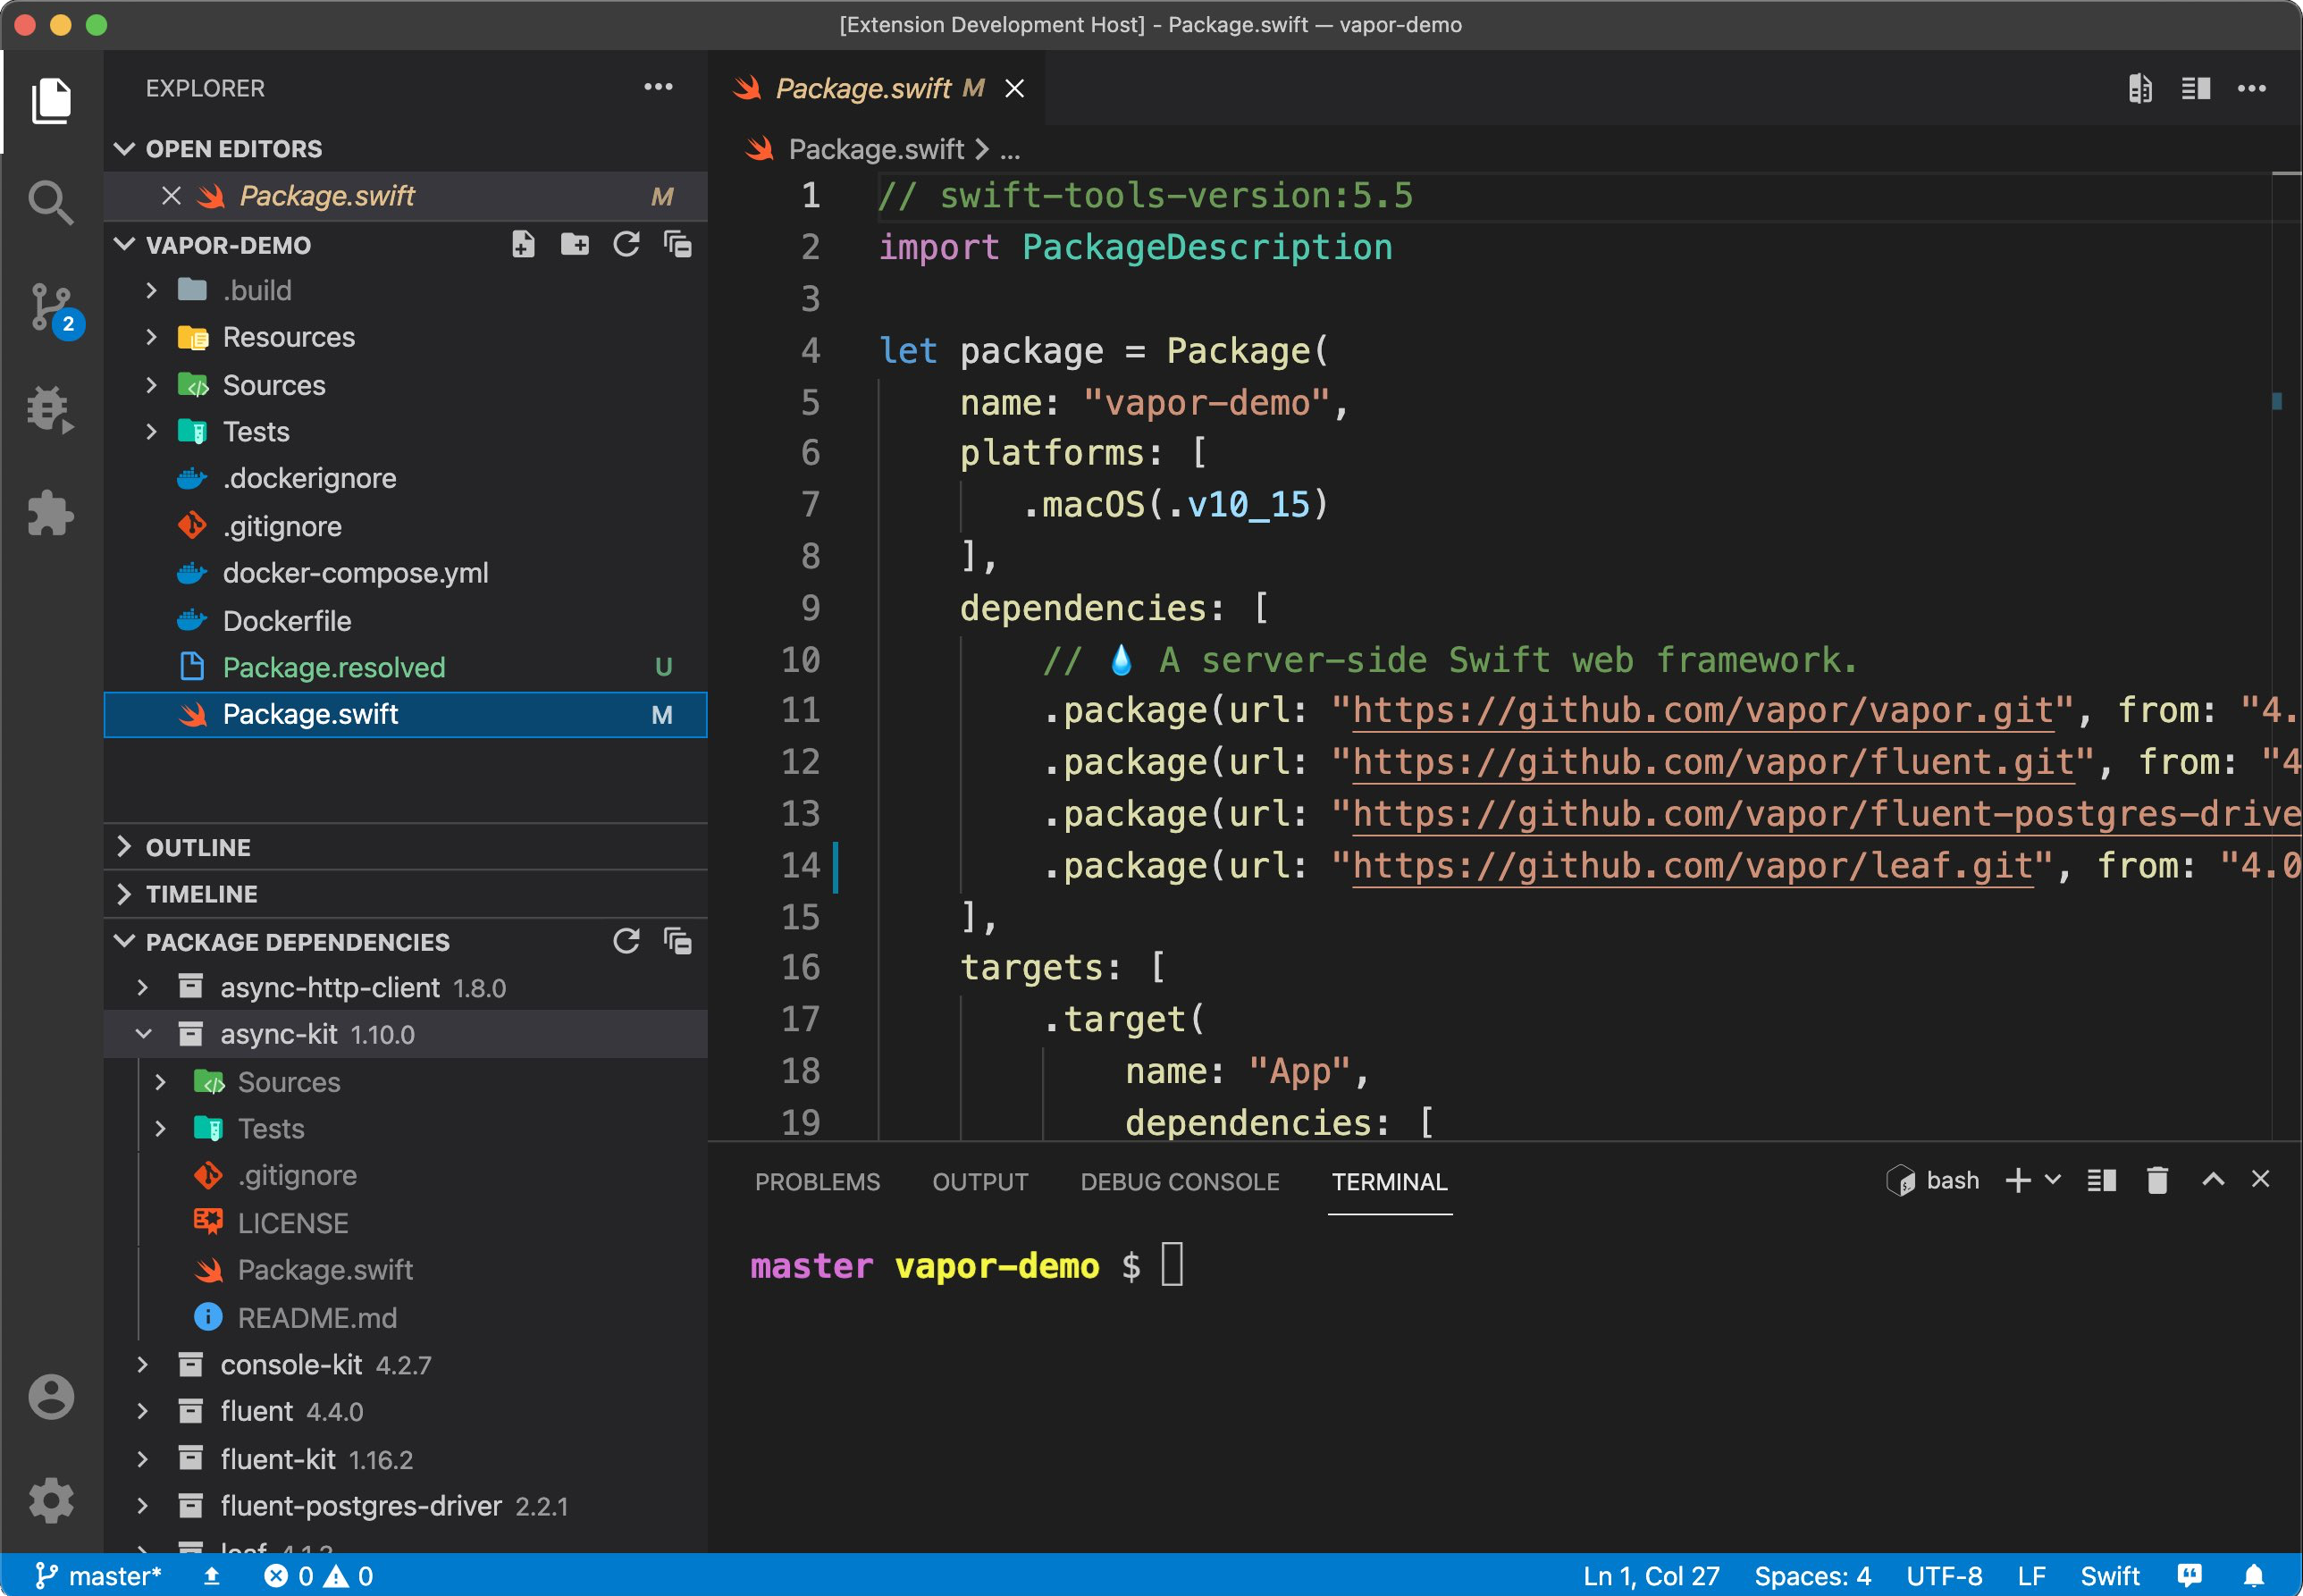Open errors and warnings count in status bar
This screenshot has width=2303, height=1596.
pos(318,1576)
